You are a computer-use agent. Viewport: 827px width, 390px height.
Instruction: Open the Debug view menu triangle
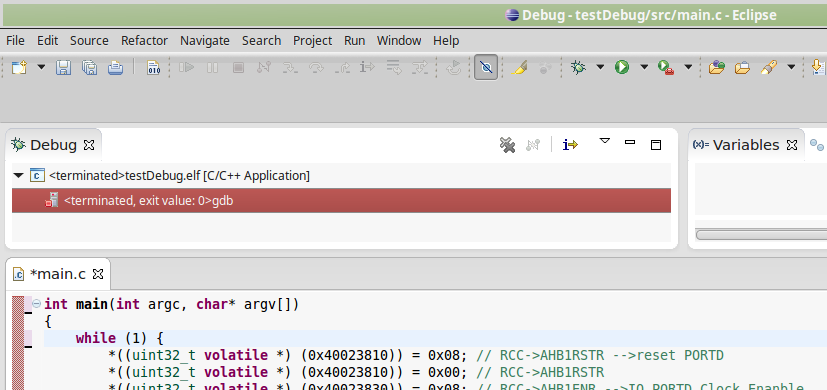click(605, 141)
